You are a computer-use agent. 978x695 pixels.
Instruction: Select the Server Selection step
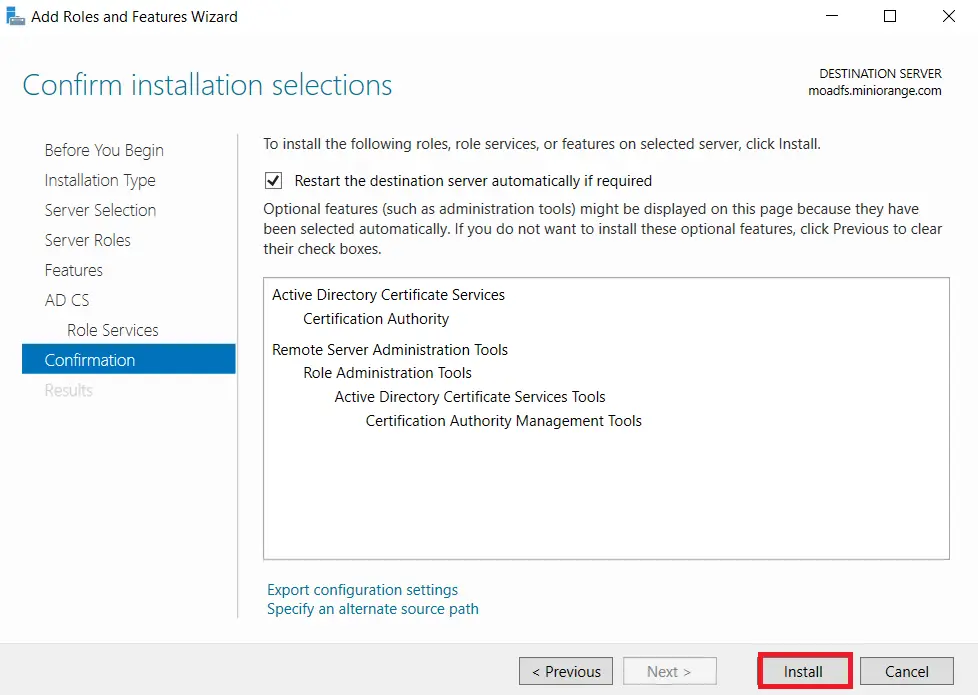(x=100, y=210)
